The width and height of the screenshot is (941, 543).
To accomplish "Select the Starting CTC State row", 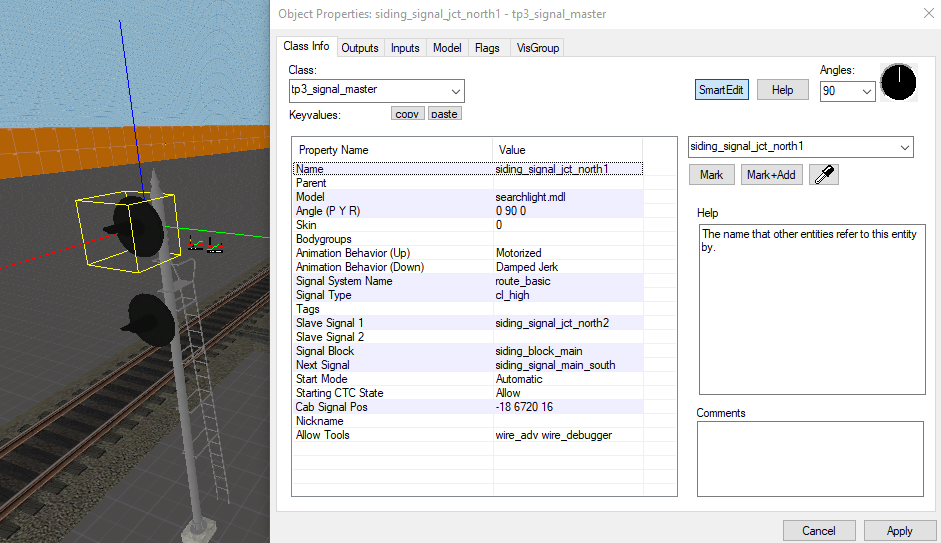I will (x=468, y=393).
